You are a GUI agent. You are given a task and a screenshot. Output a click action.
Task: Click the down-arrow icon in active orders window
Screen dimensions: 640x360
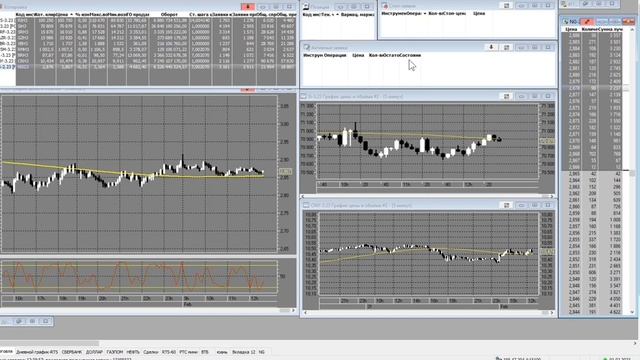491,47
